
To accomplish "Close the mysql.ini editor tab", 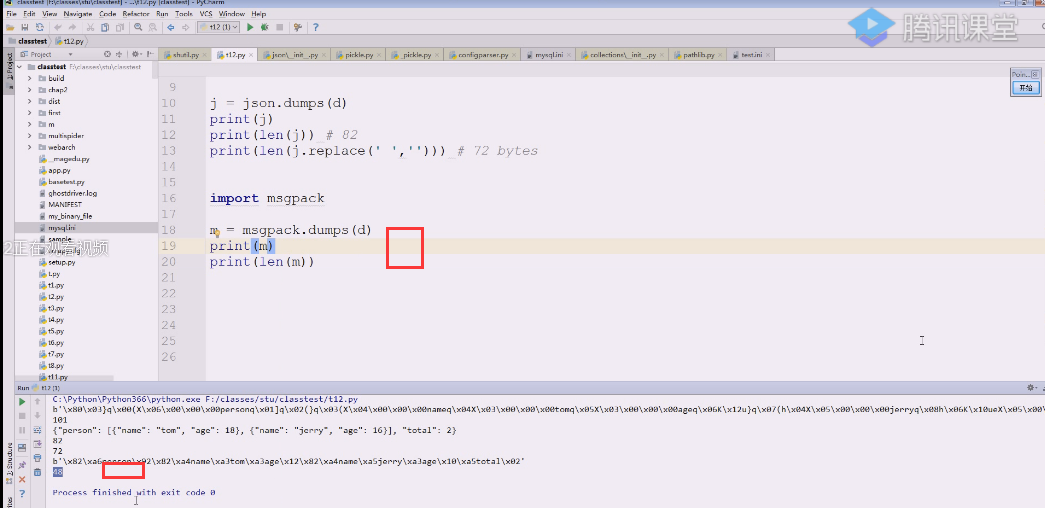I will tap(568, 55).
